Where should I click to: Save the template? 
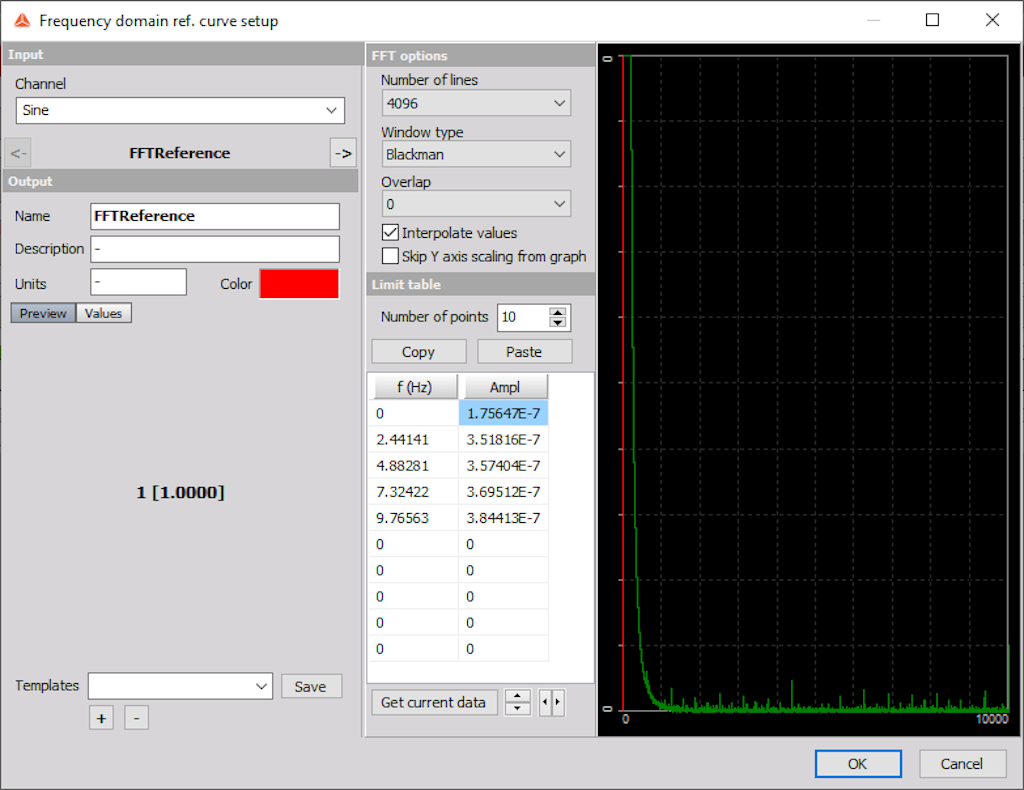[x=311, y=686]
